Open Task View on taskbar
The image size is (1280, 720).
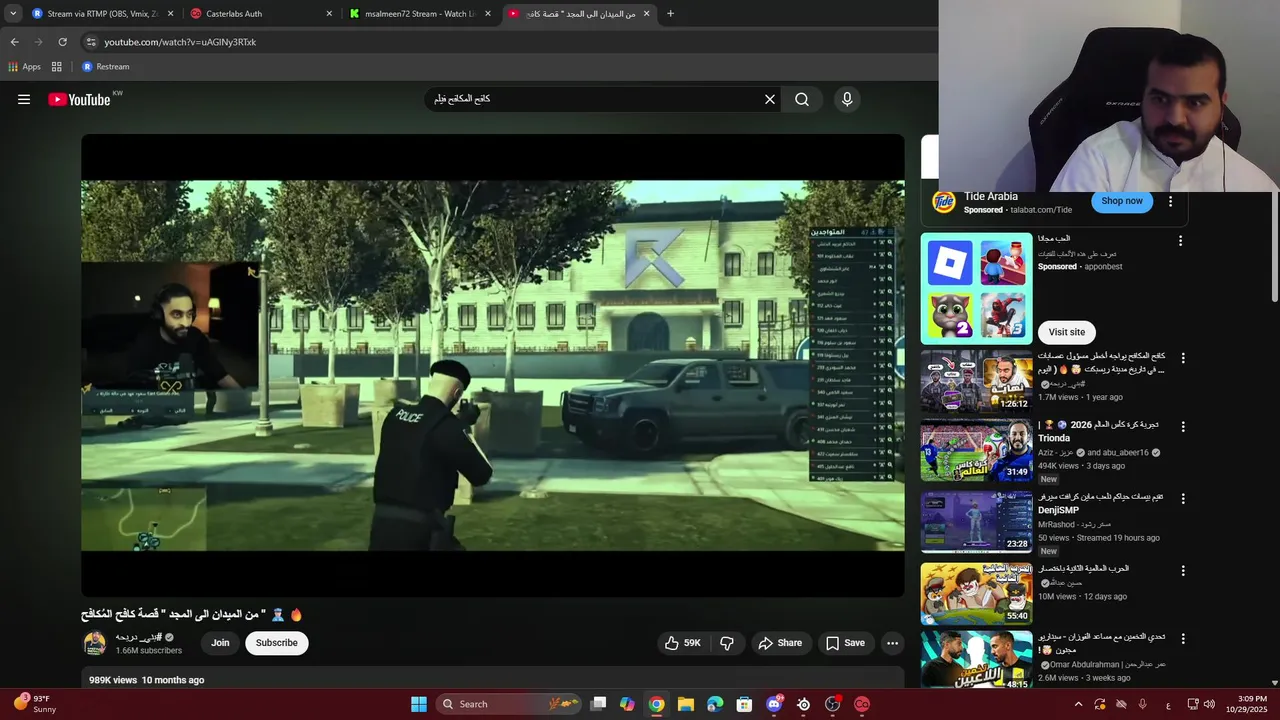tap(598, 704)
